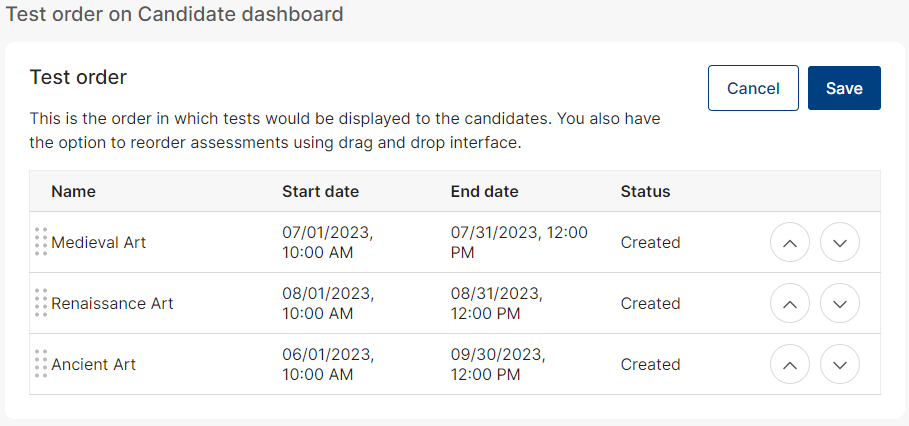Select the Start date column header

point(321,191)
